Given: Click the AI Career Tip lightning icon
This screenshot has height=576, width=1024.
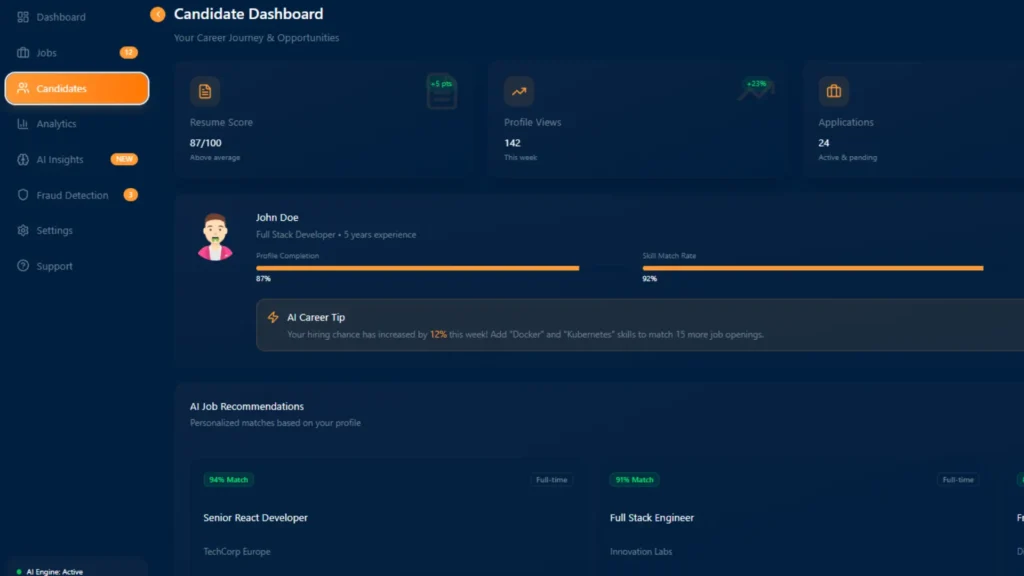Looking at the screenshot, I should click(273, 317).
